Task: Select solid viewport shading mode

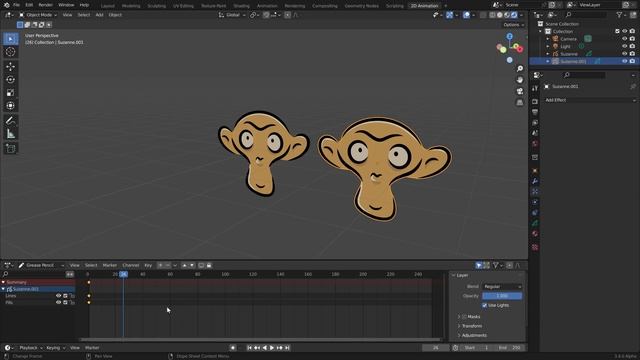Action: 500,15
